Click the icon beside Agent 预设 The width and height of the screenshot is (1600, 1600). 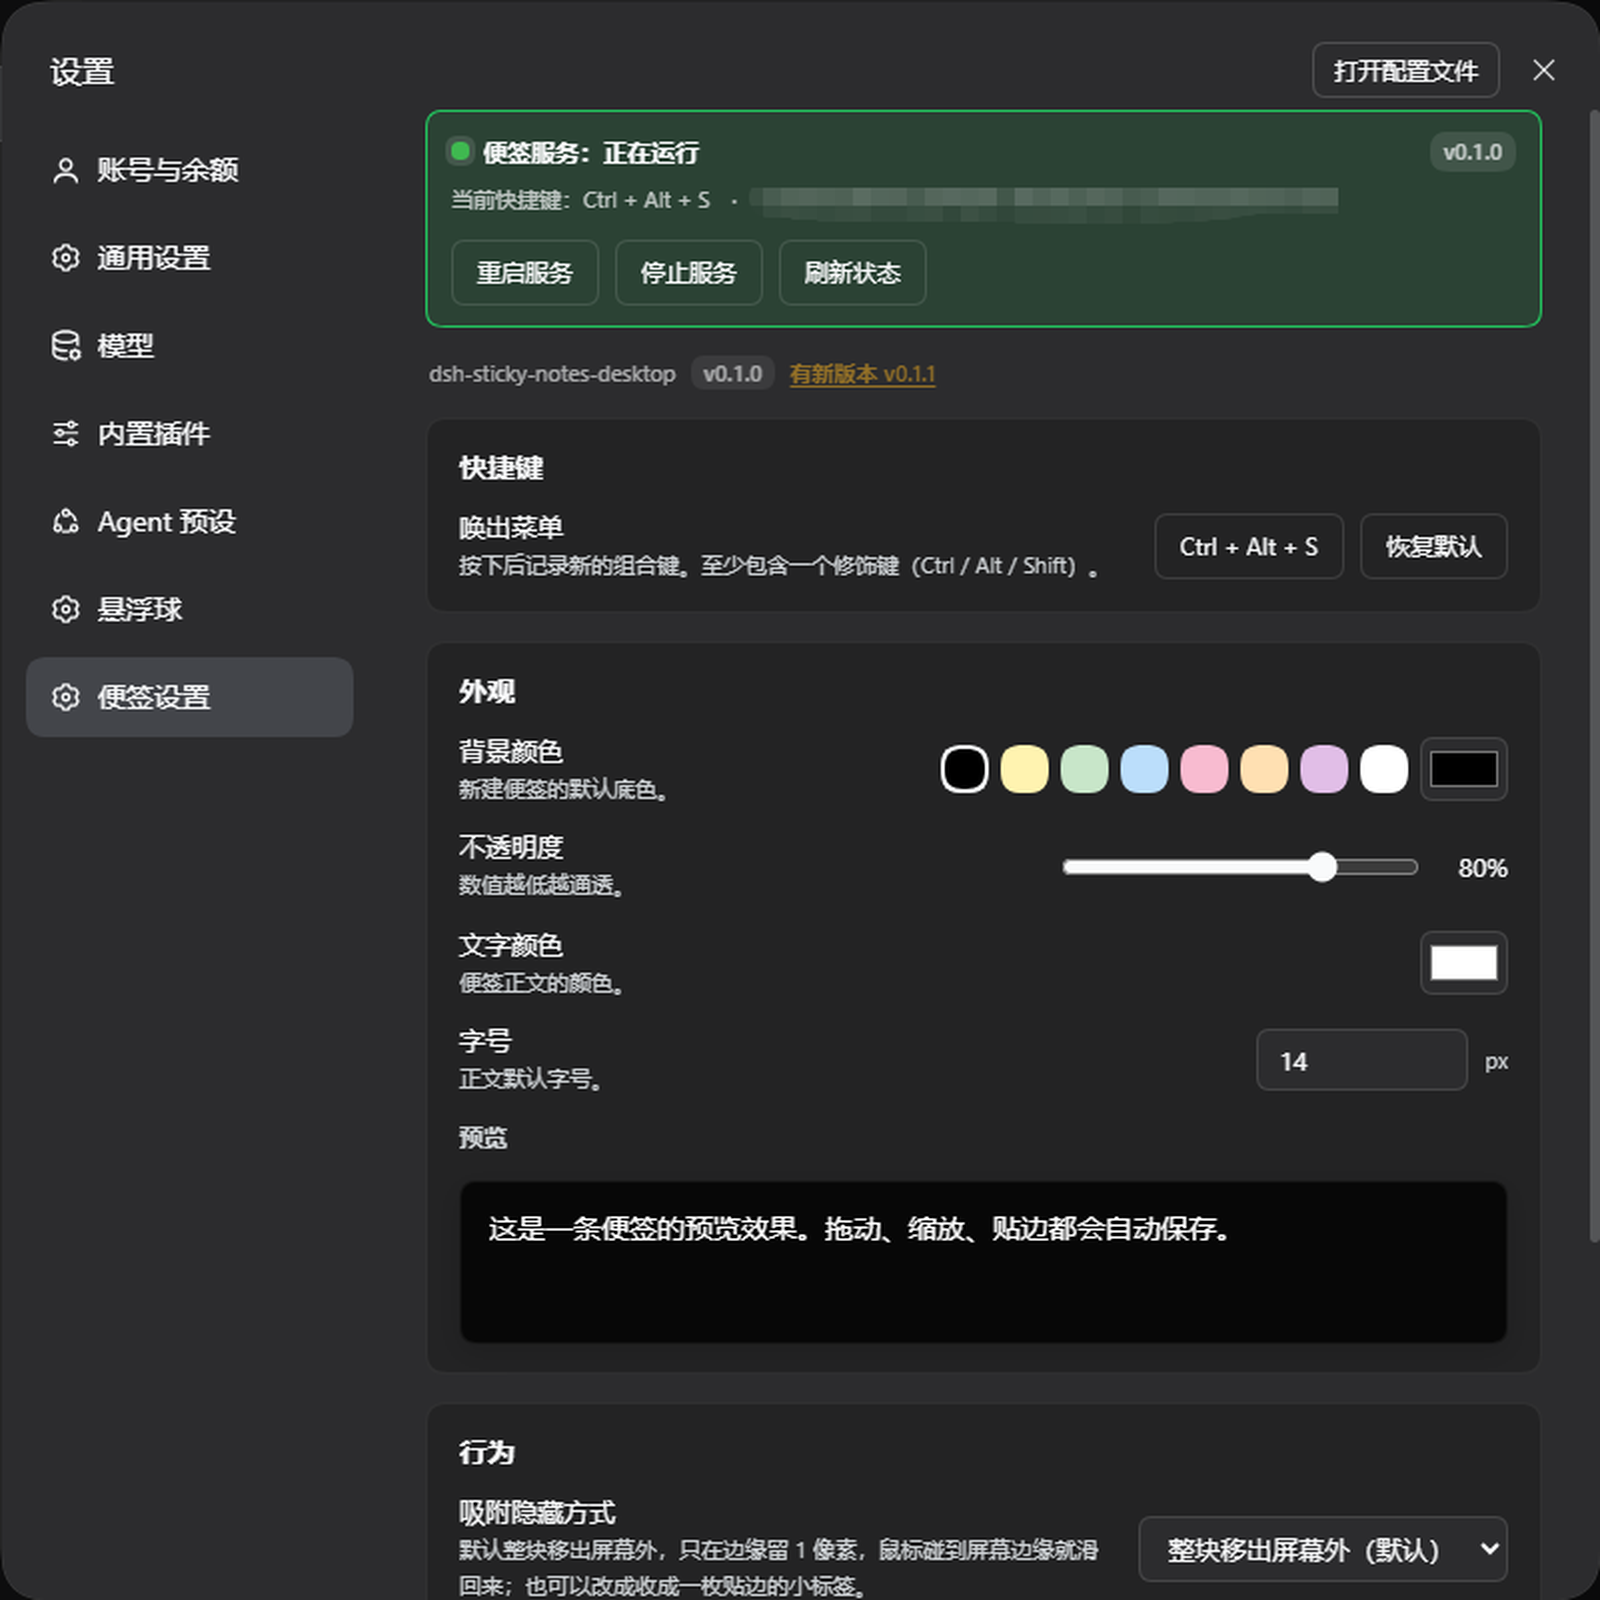click(x=65, y=522)
